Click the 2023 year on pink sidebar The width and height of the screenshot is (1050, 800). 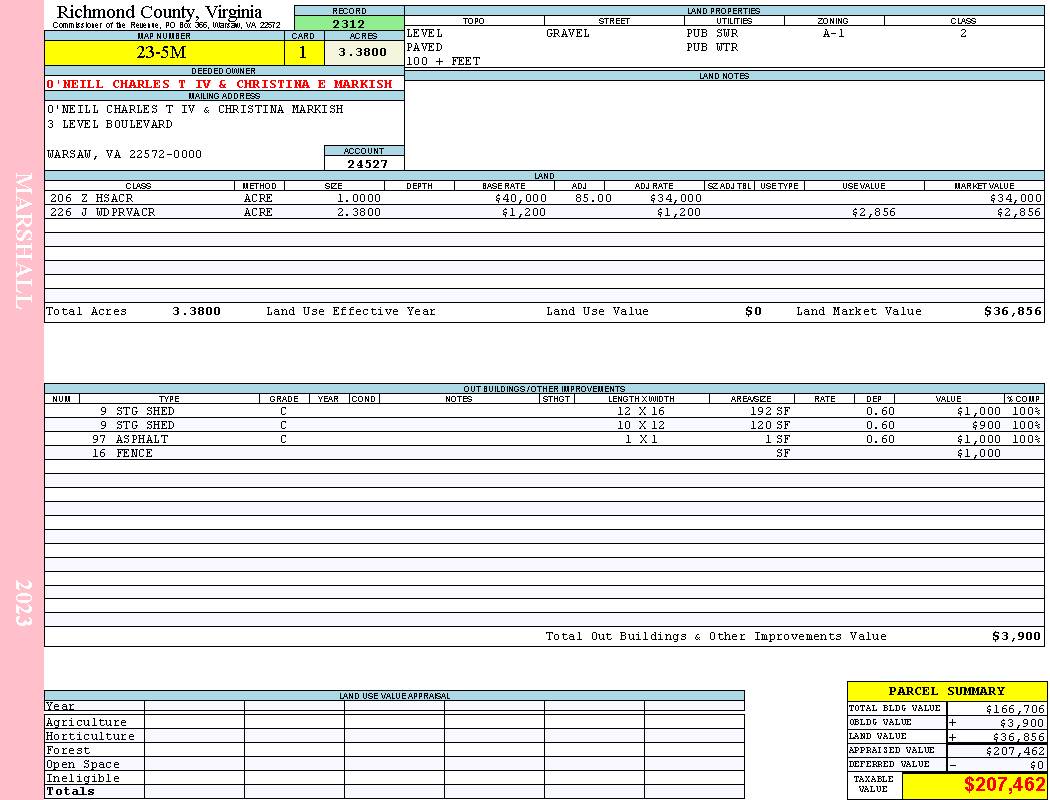(23, 603)
